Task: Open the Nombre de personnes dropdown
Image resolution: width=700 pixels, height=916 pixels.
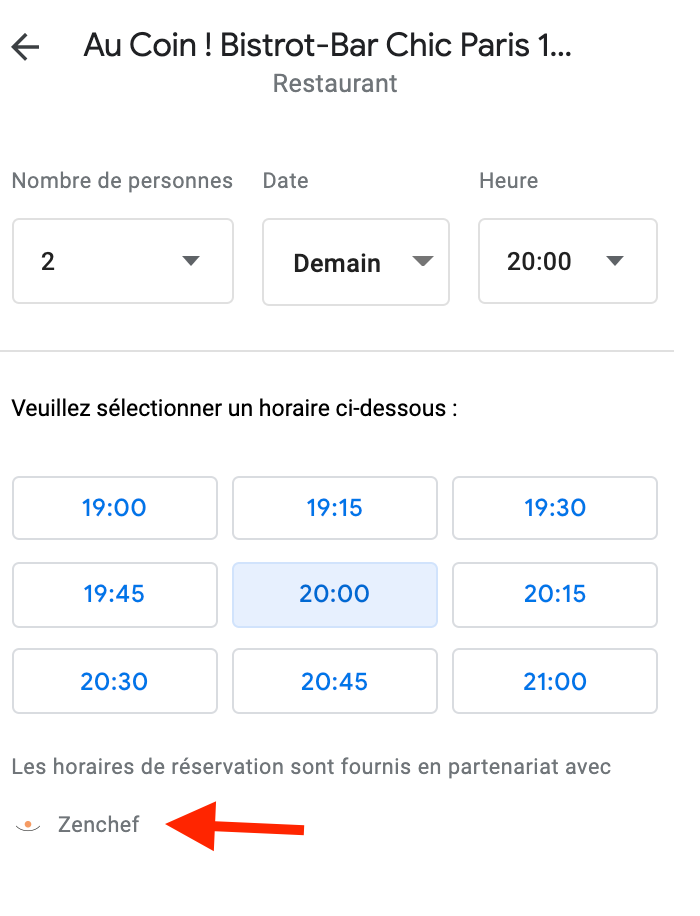Action: 123,261
